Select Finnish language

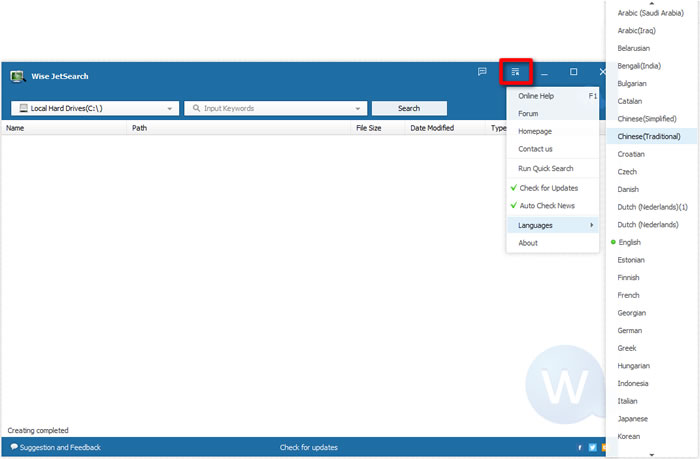point(652,277)
